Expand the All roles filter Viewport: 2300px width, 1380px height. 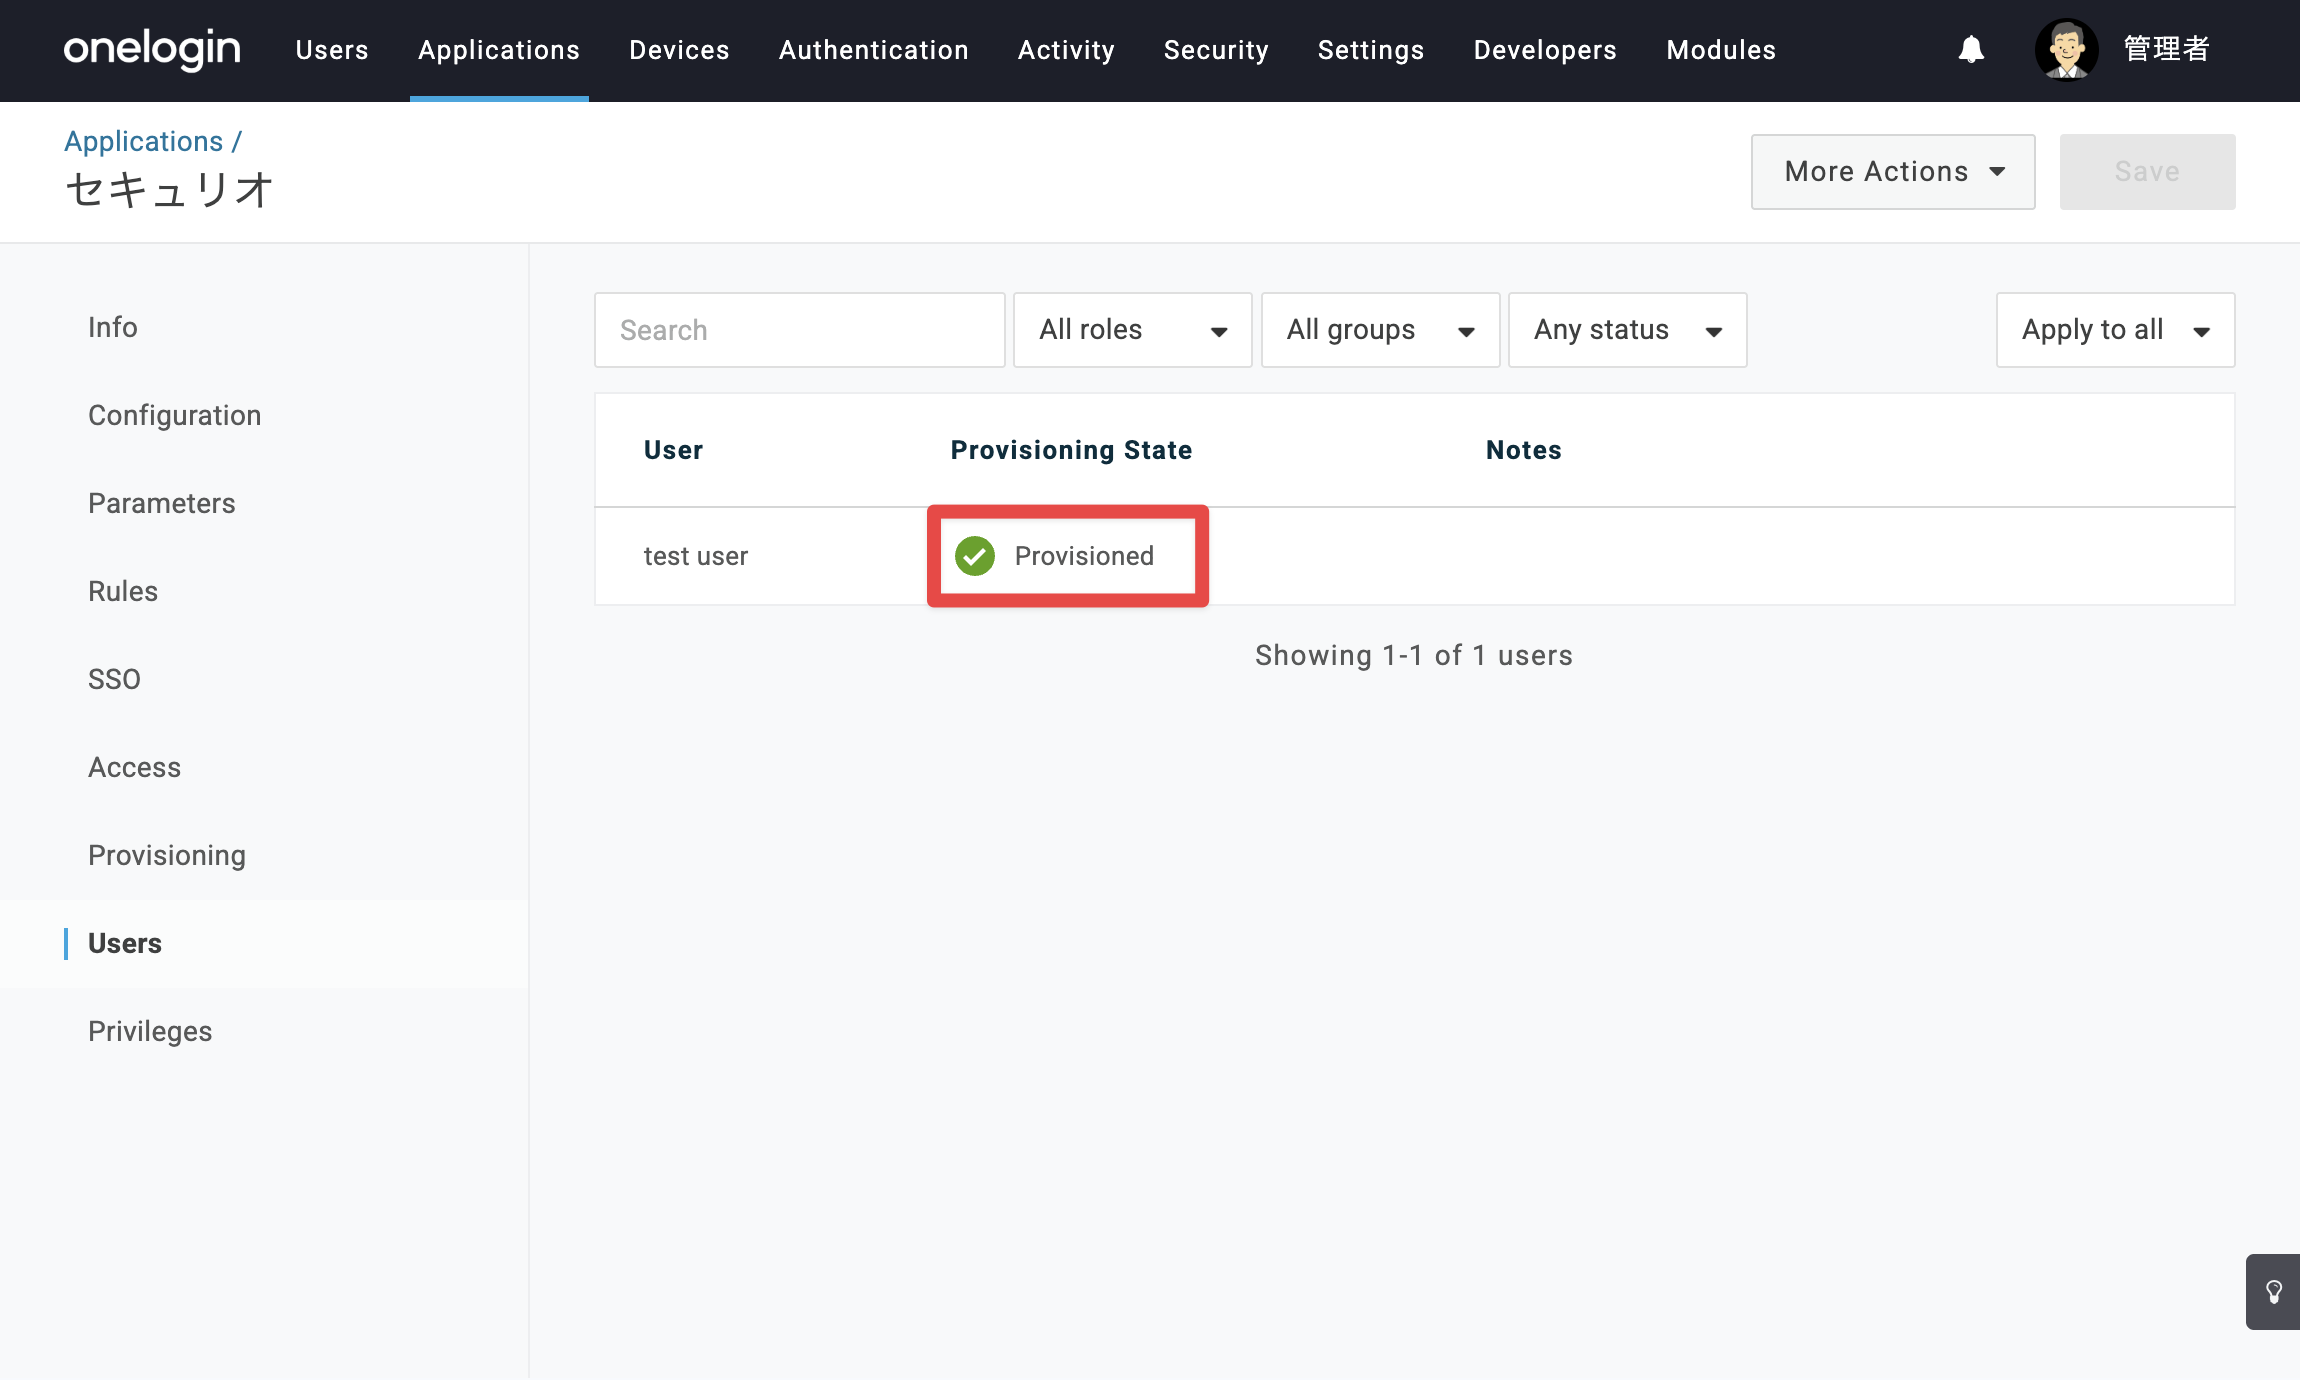click(x=1133, y=330)
